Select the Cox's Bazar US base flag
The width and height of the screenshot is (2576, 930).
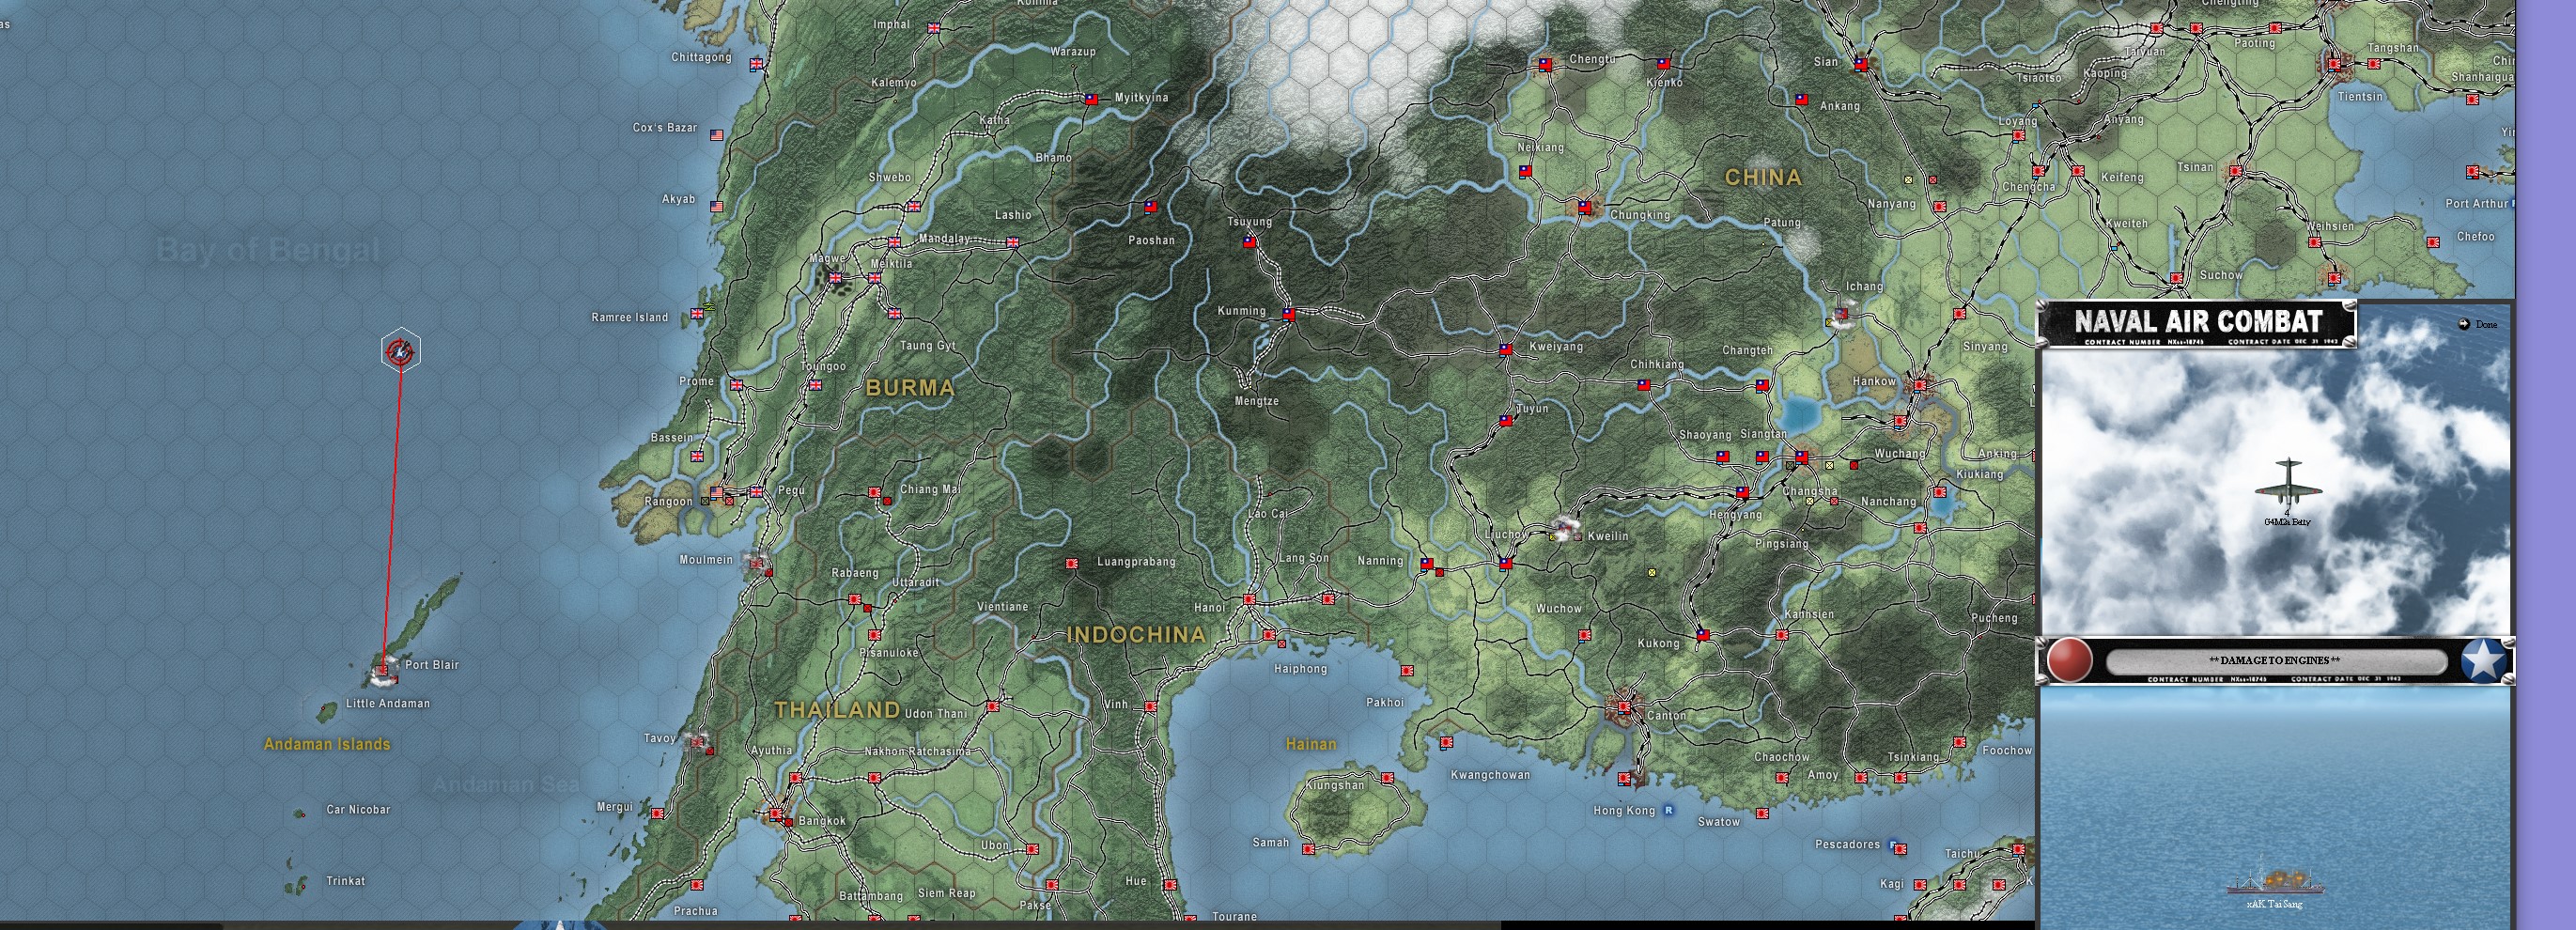coord(716,135)
